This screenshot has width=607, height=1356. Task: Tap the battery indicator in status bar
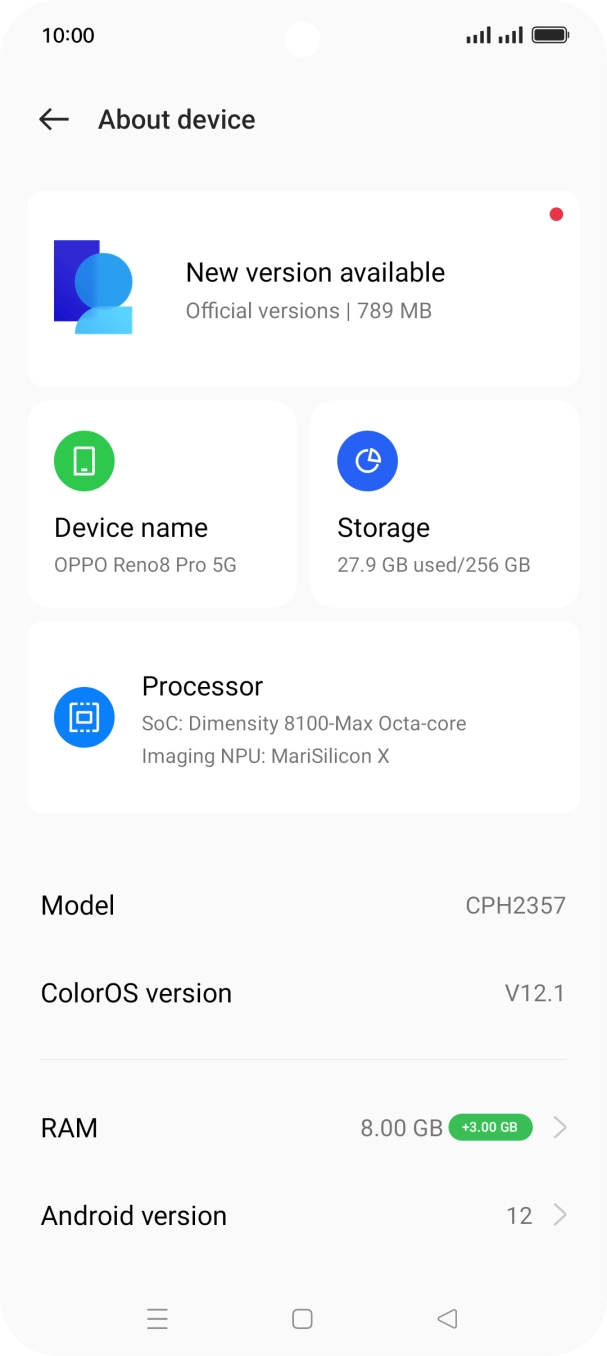549,36
